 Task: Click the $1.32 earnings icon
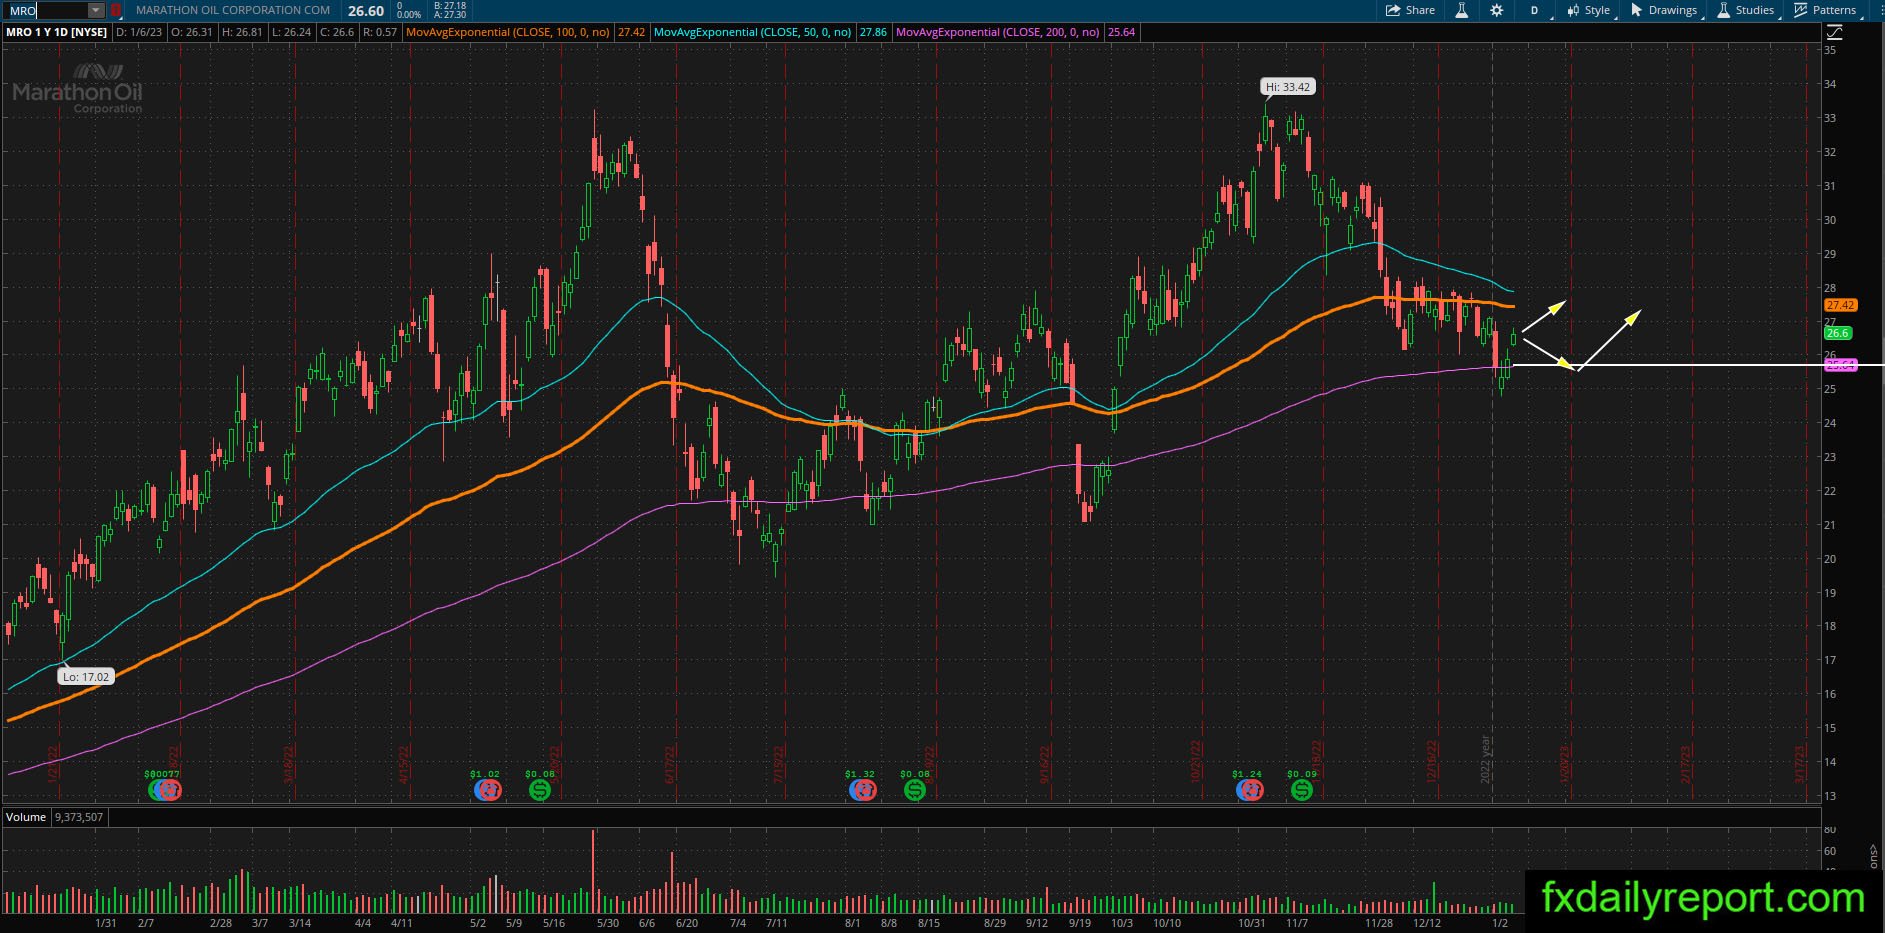(862, 790)
